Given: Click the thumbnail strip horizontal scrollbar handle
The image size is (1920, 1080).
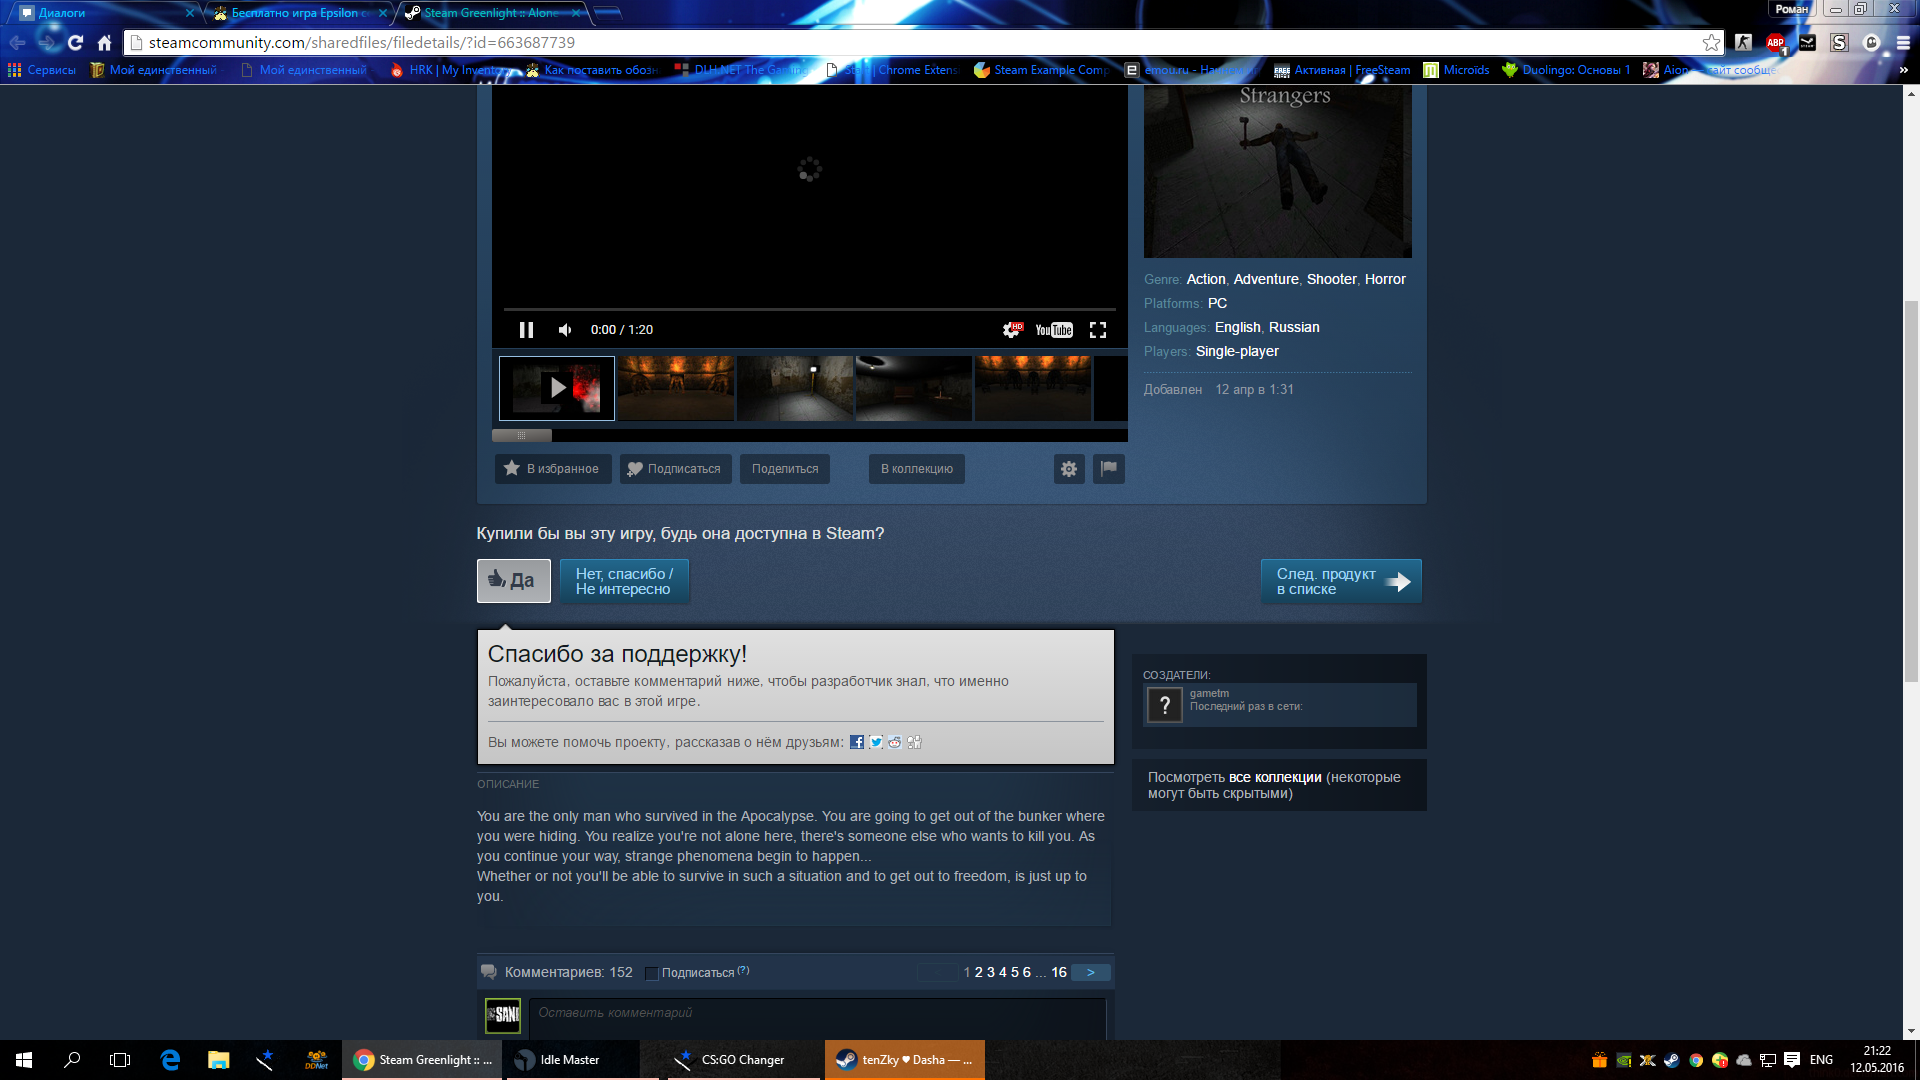Looking at the screenshot, I should [522, 436].
